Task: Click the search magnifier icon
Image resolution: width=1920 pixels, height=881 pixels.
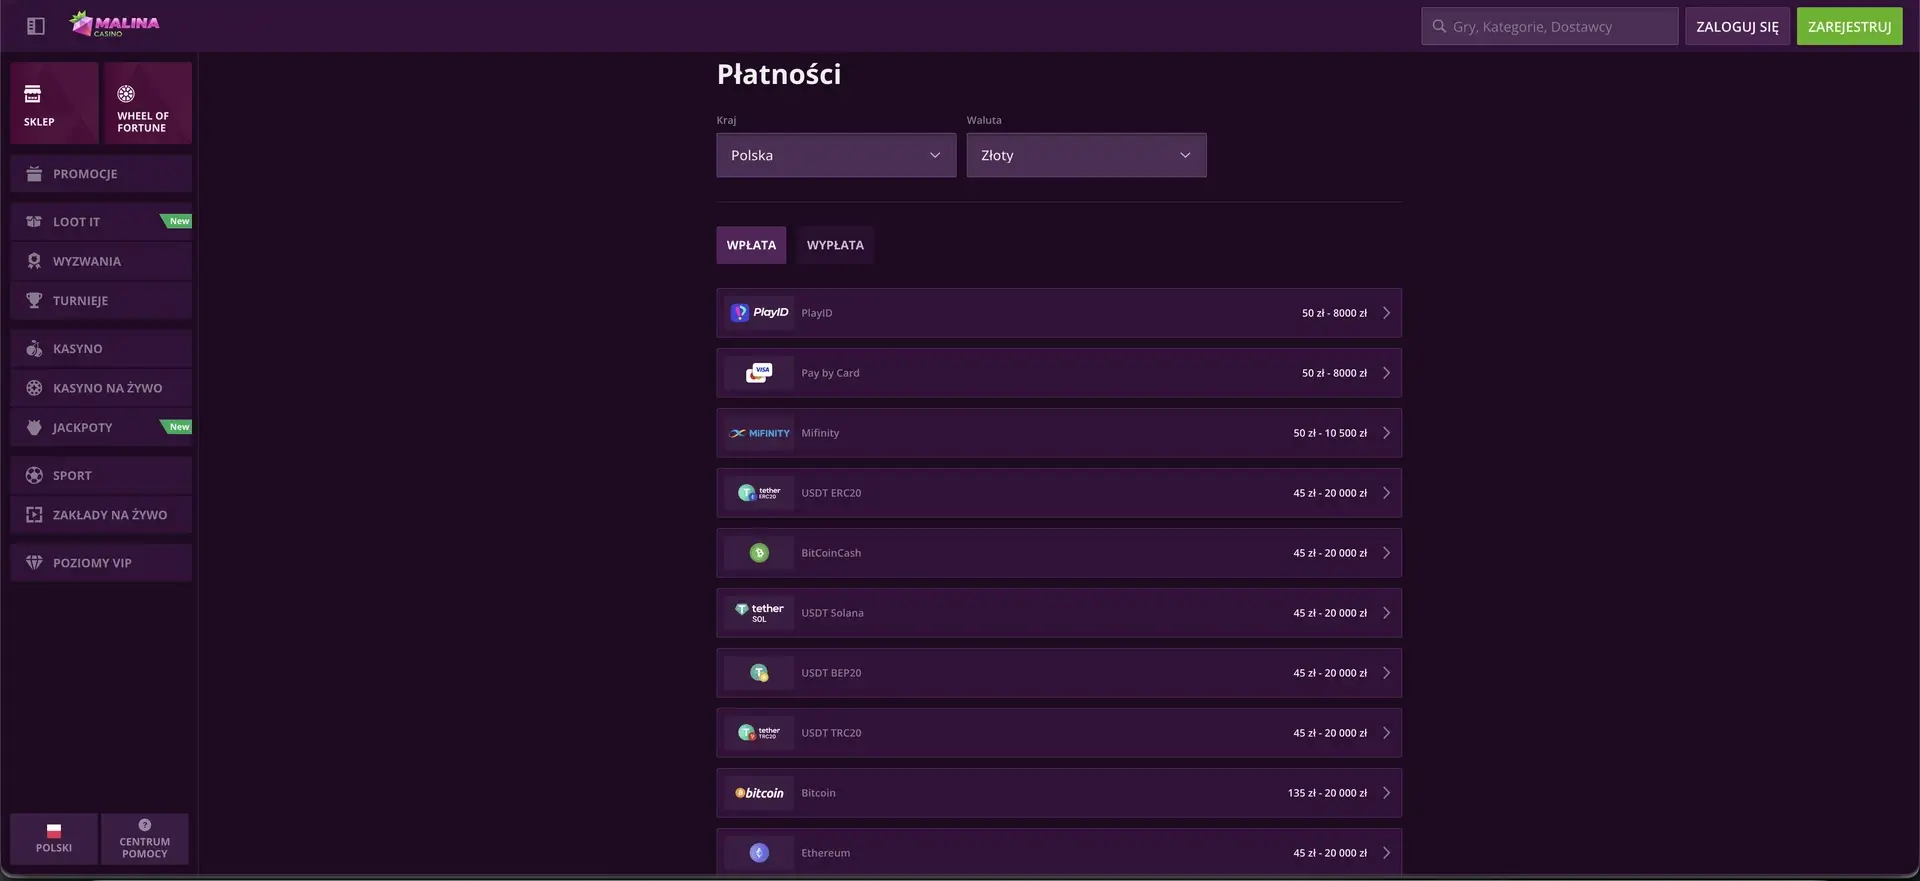Action: pyautogui.click(x=1439, y=26)
